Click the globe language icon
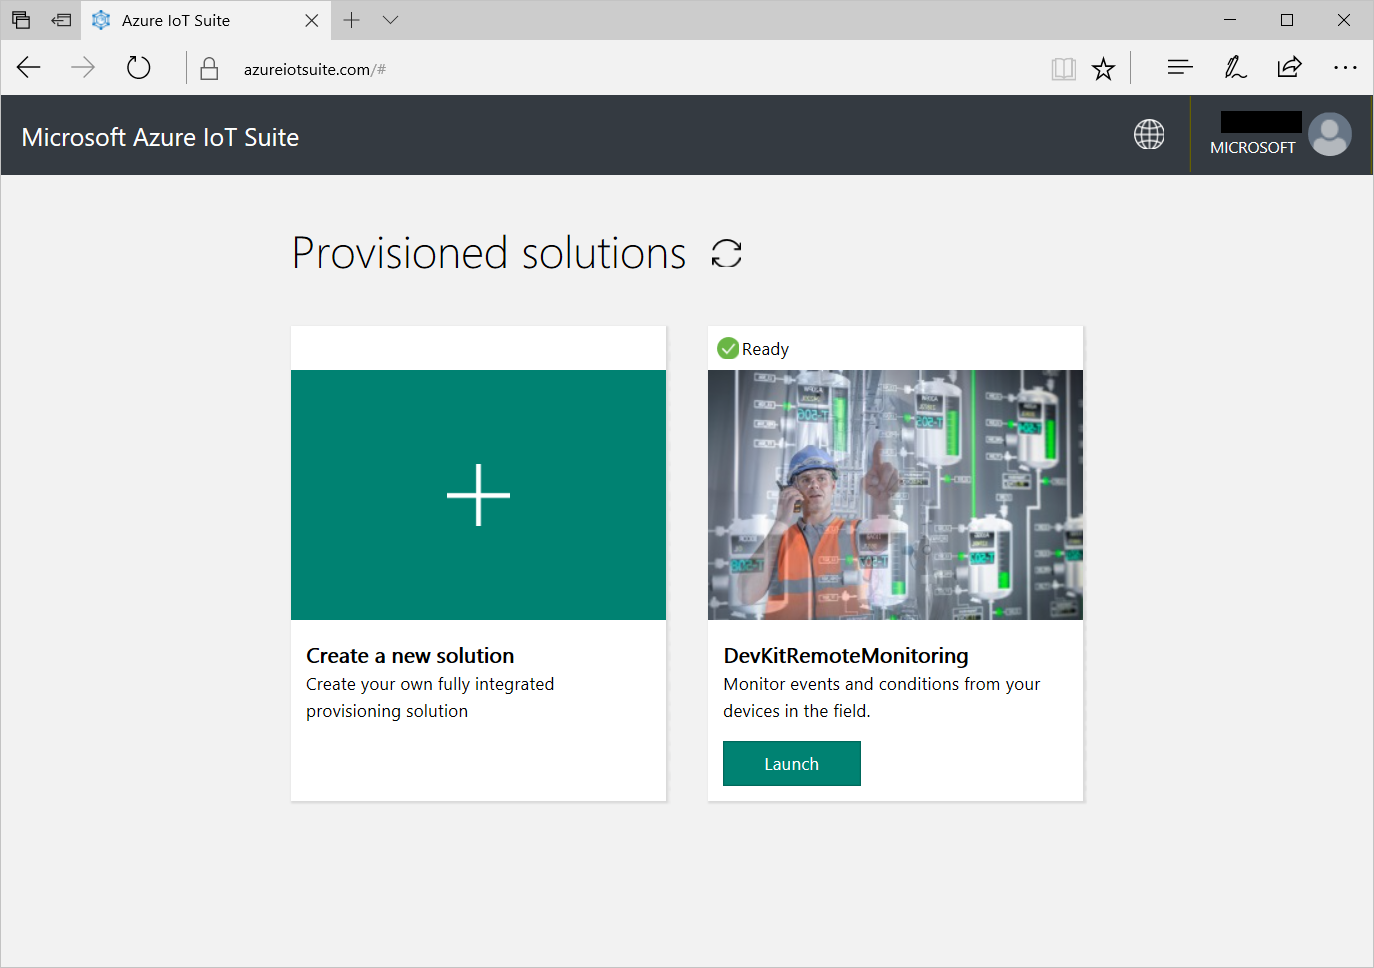The height and width of the screenshot is (968, 1374). (x=1149, y=134)
